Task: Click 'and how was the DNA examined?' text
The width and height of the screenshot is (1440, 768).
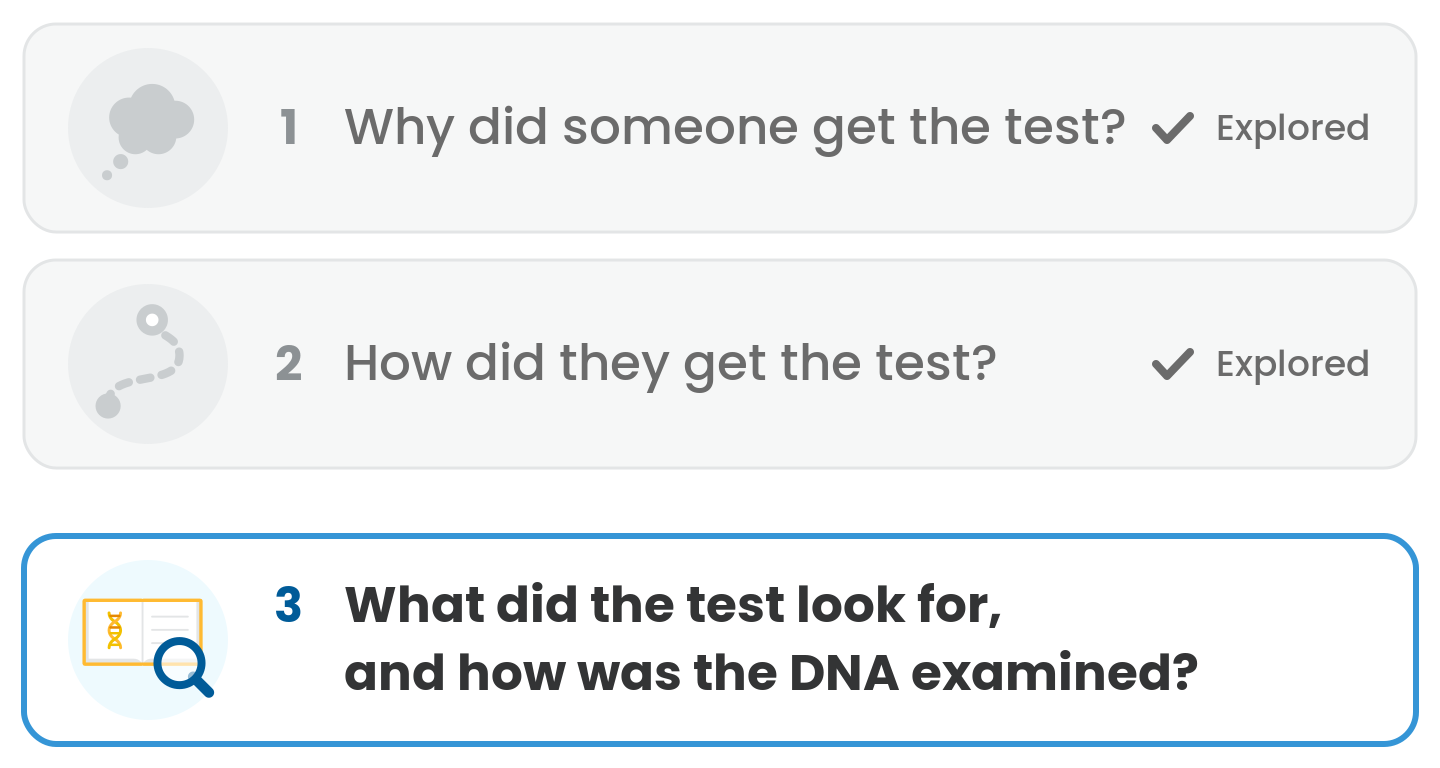Action: 771,673
